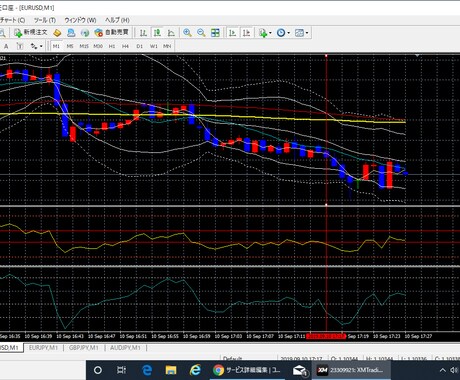Image resolution: width=460 pixels, height=380 pixels.
Task: Select the M1 timeframe
Action: point(56,46)
